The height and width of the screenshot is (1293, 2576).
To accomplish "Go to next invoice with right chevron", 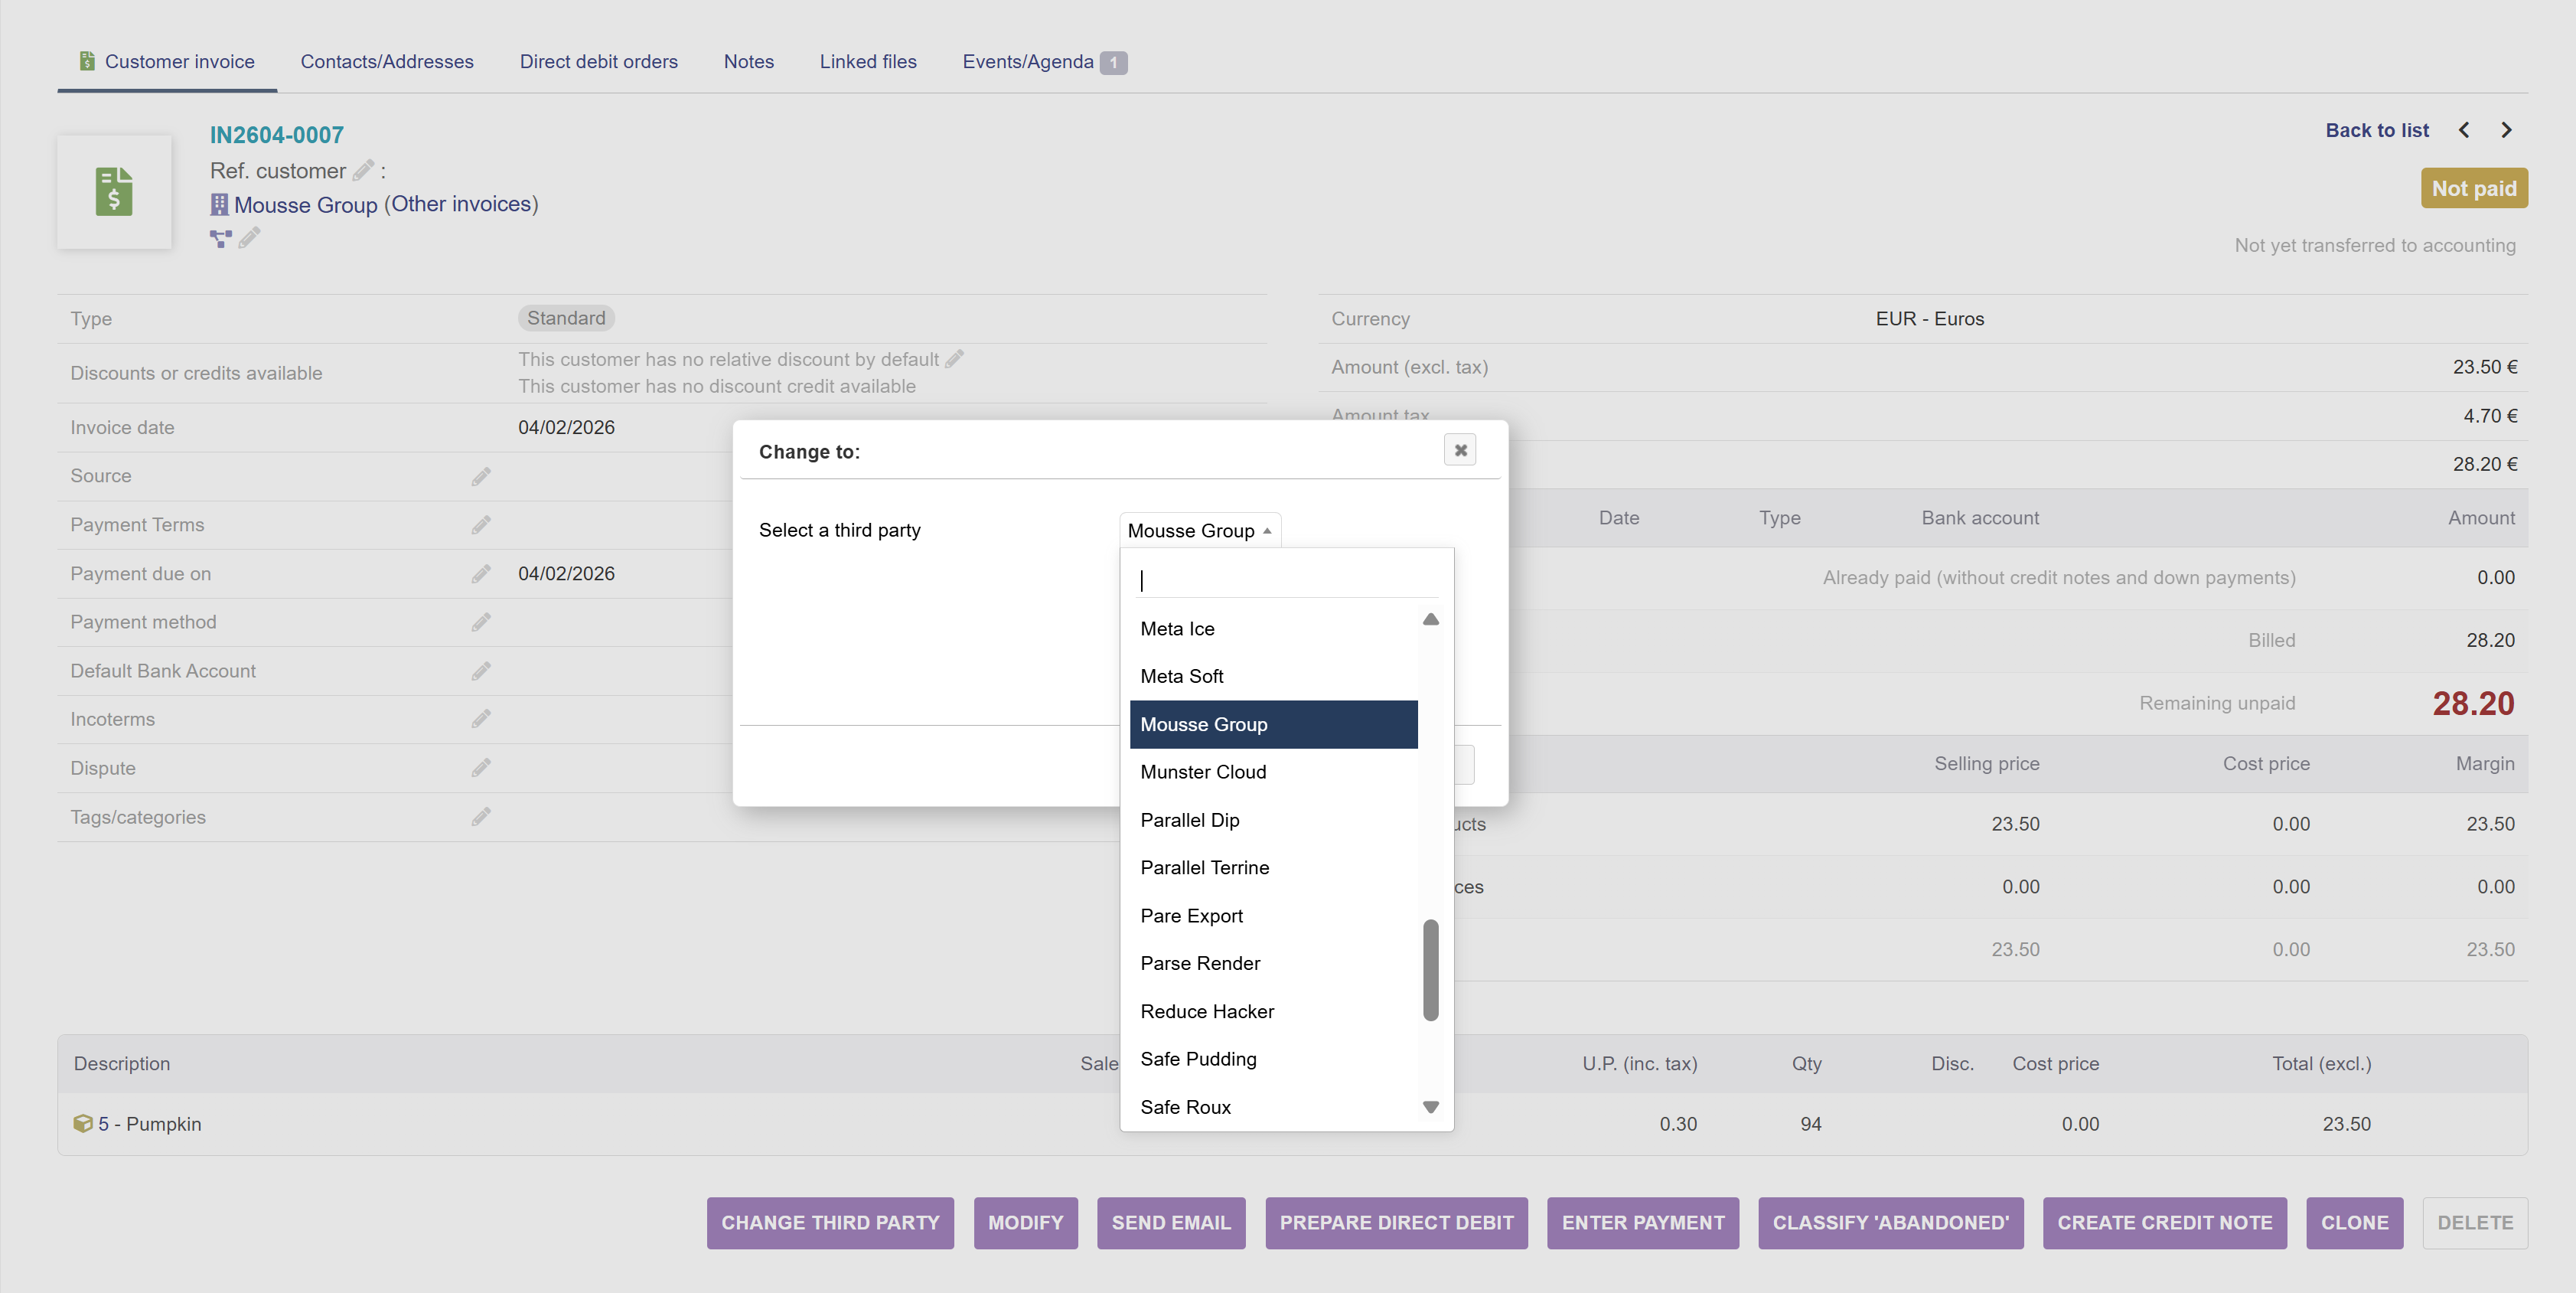I will (2506, 130).
